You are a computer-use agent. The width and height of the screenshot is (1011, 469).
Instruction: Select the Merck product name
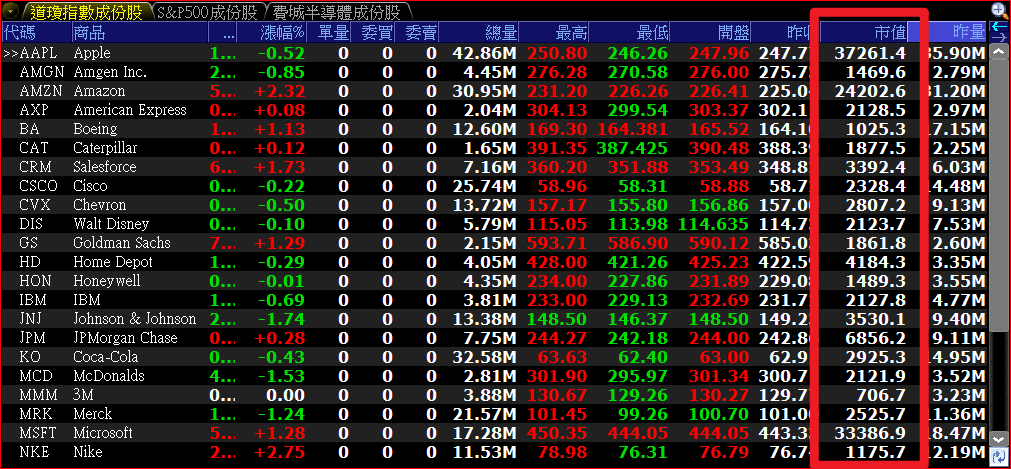pyautogui.click(x=93, y=414)
